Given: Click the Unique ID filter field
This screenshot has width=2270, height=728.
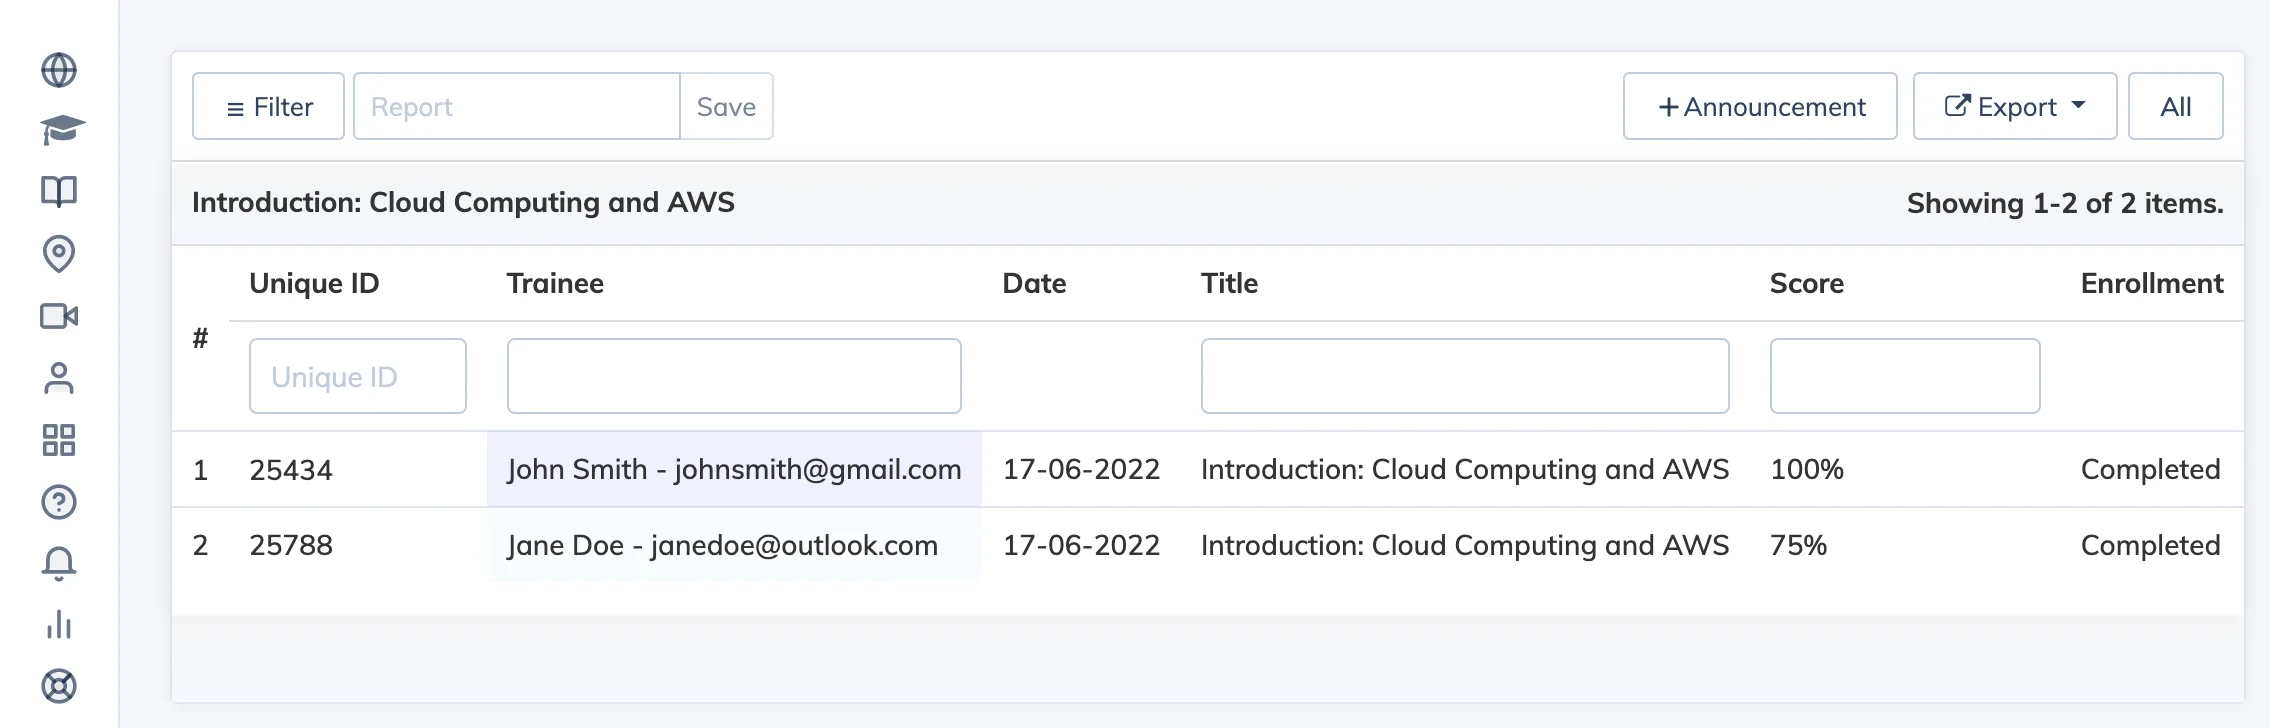Looking at the screenshot, I should pos(358,376).
